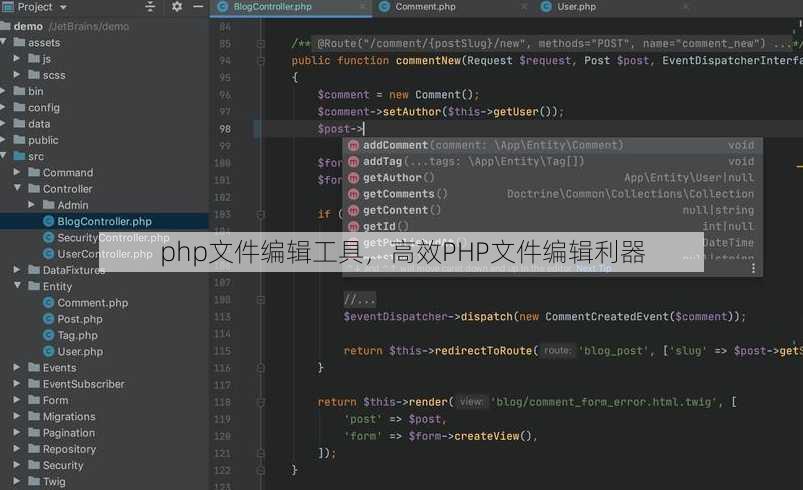
Task: Collapse the assets folder
Action: pos(4,42)
